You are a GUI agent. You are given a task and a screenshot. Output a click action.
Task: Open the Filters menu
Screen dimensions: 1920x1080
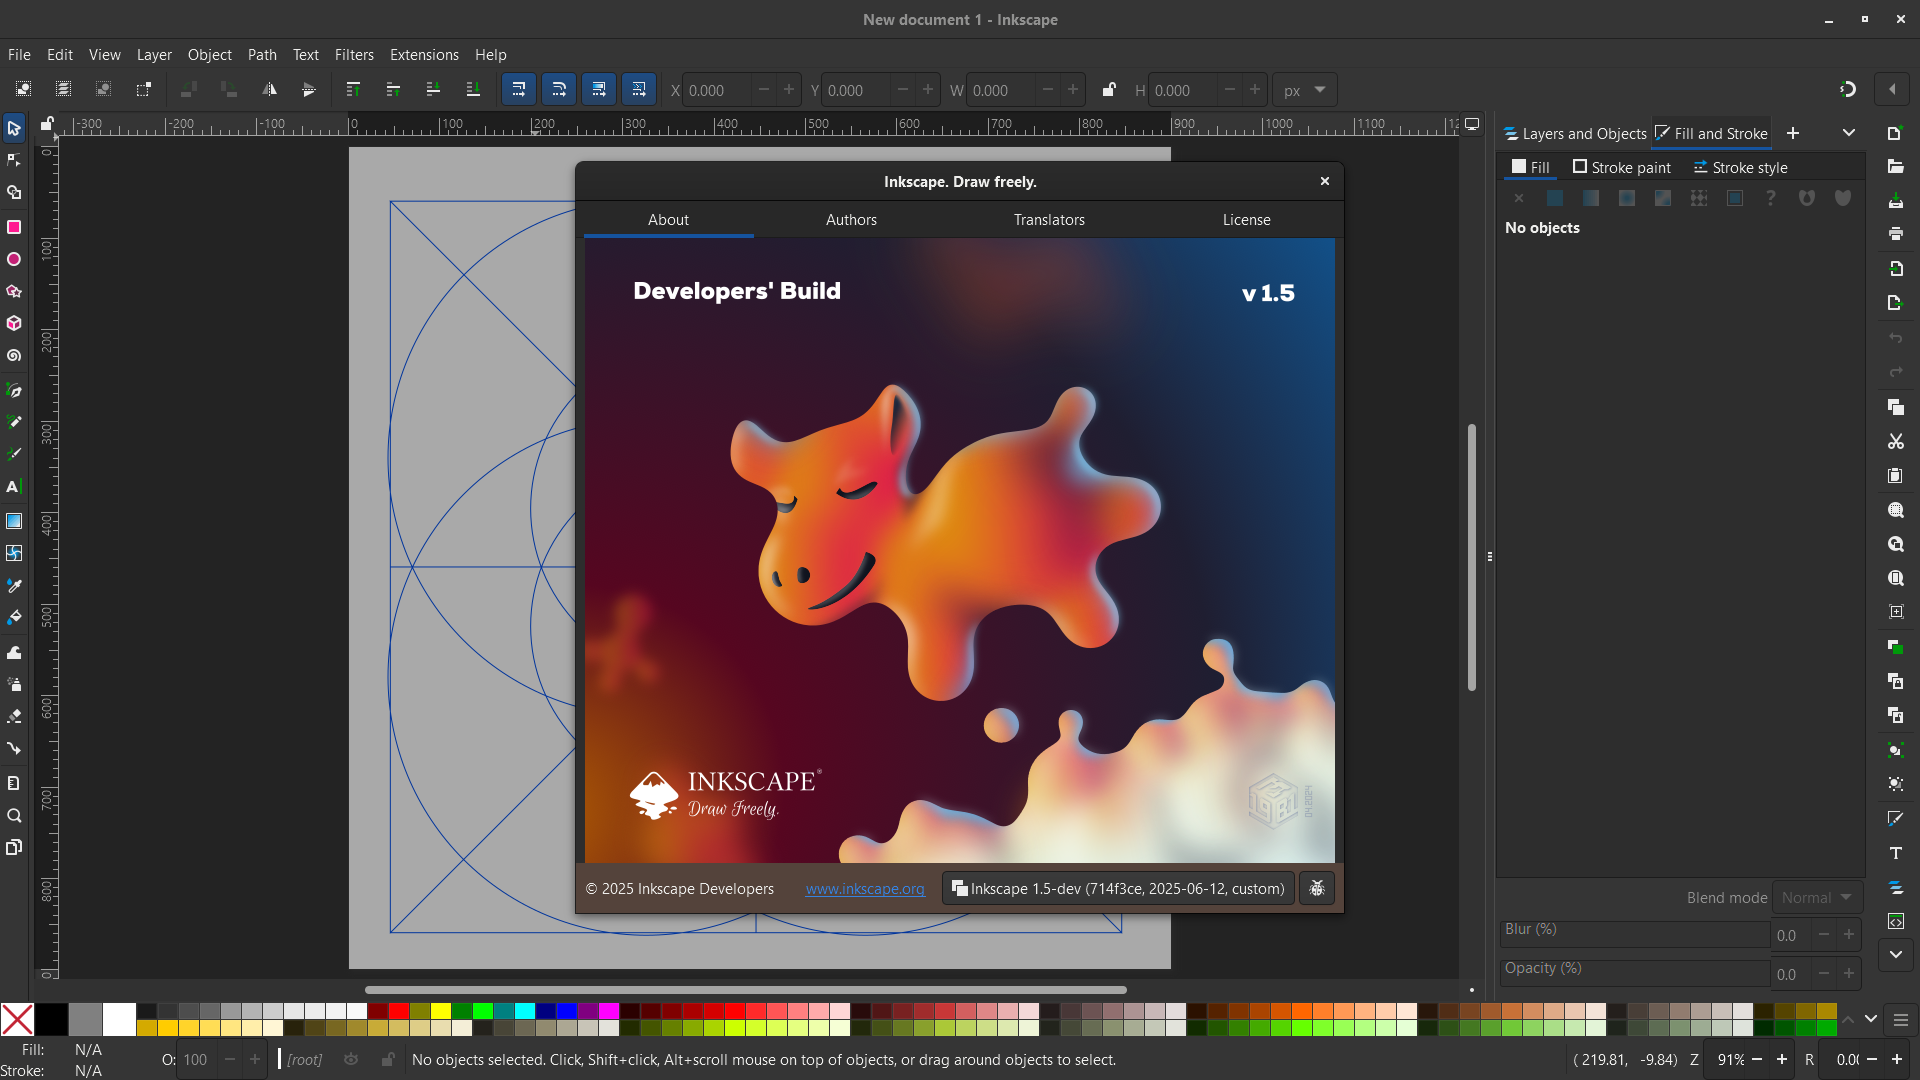[x=354, y=55]
